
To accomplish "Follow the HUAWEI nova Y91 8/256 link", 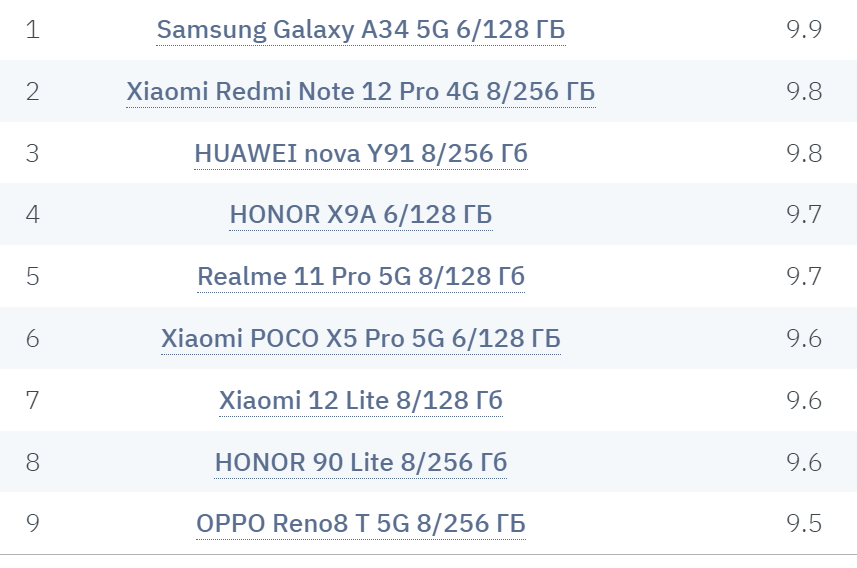I will click(361, 153).
